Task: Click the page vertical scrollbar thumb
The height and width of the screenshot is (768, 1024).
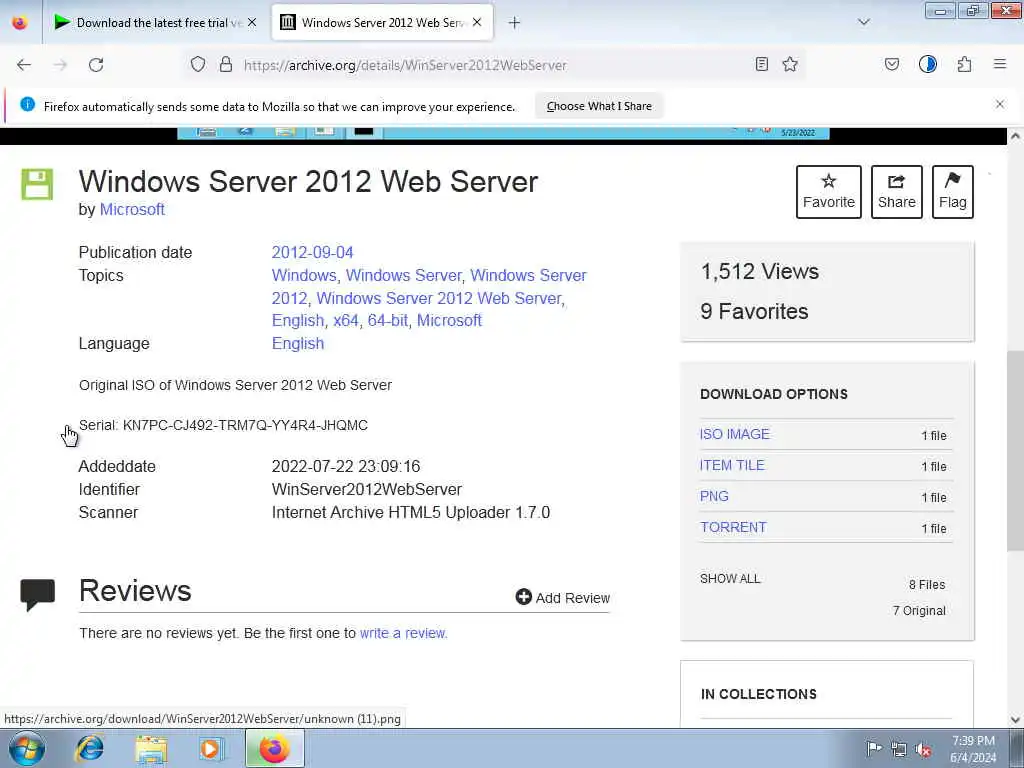Action: pos(1015,451)
